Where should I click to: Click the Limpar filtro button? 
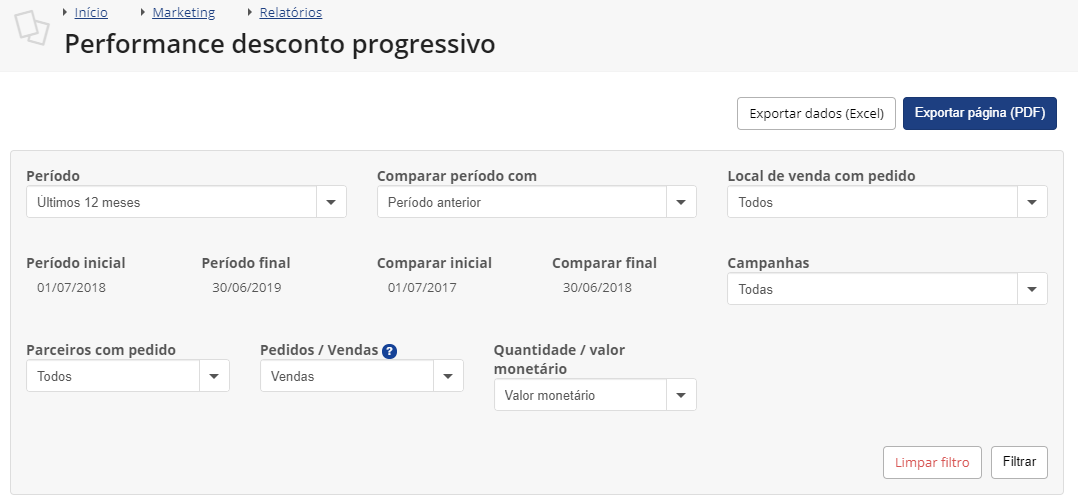(932, 462)
